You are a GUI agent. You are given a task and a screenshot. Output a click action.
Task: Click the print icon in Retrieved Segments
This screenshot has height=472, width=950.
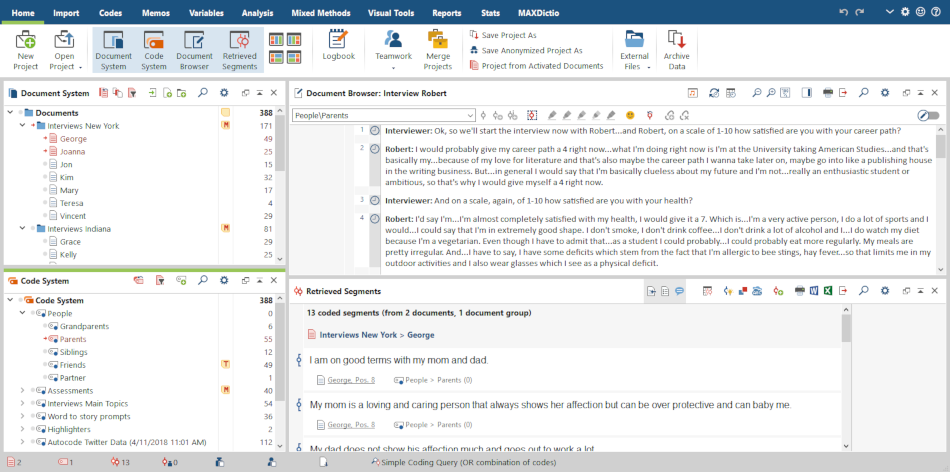800,291
